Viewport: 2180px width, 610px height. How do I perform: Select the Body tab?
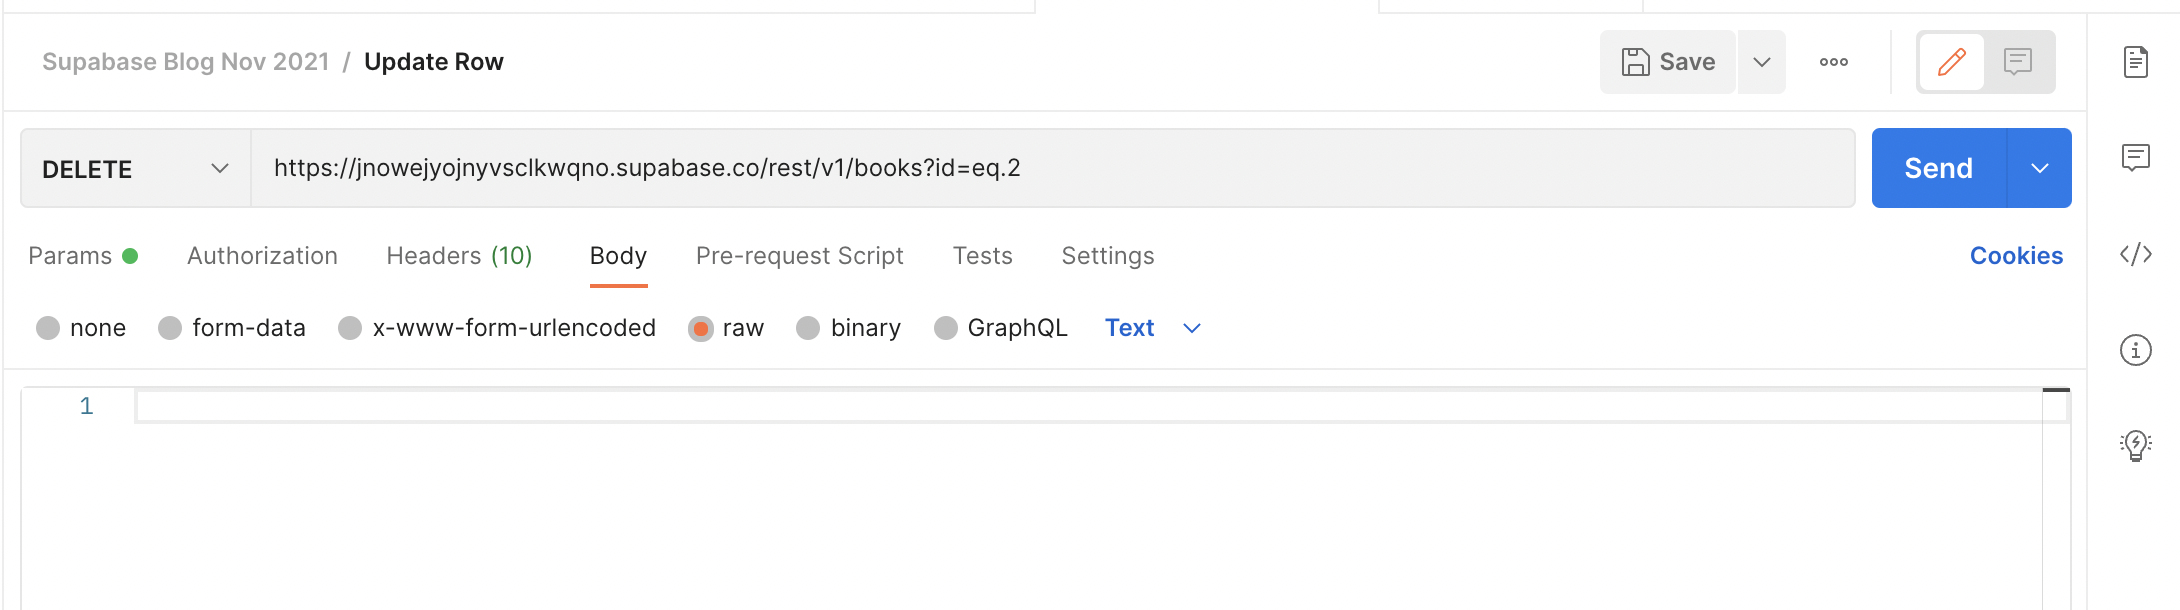[x=618, y=256]
